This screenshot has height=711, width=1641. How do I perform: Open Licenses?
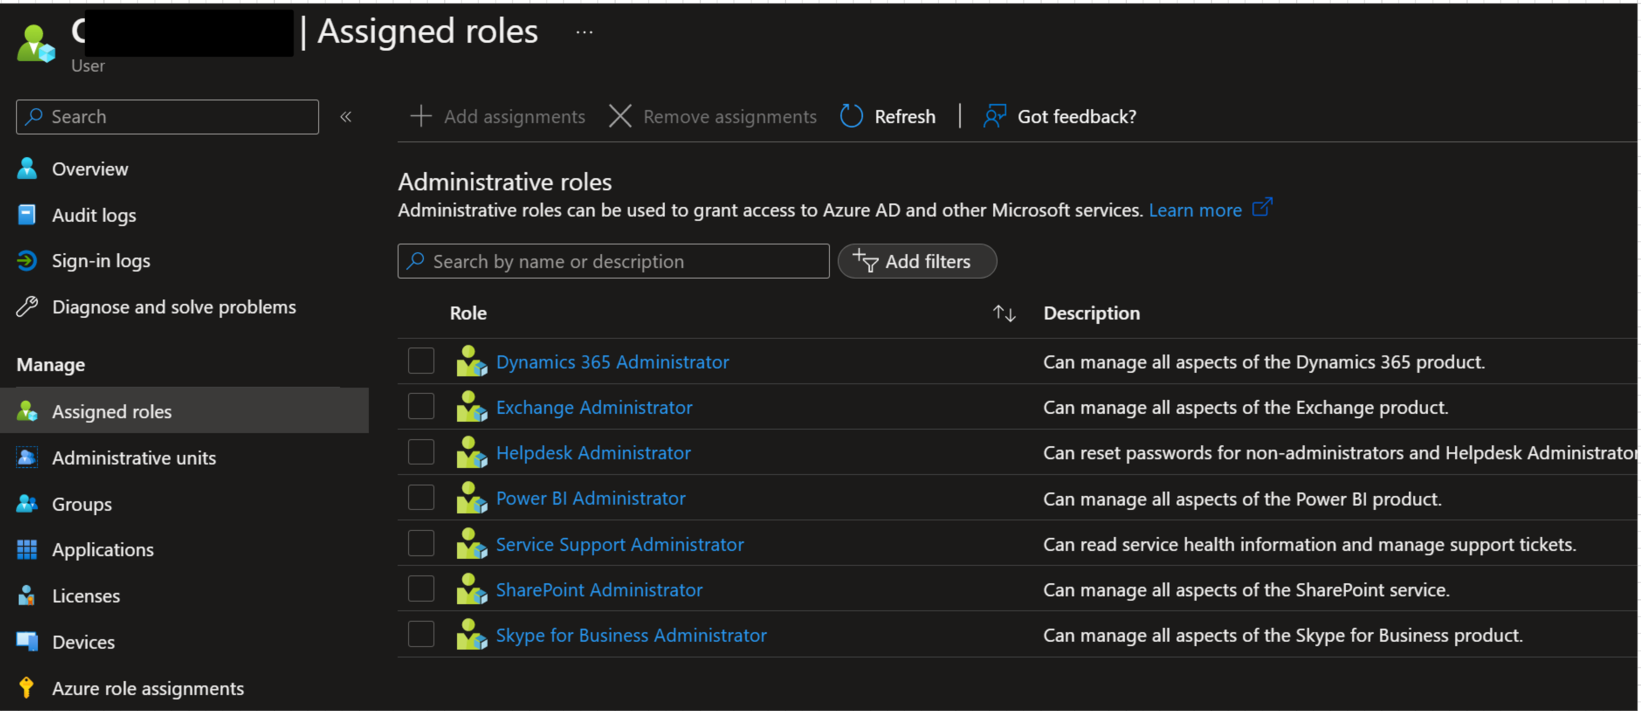click(86, 596)
